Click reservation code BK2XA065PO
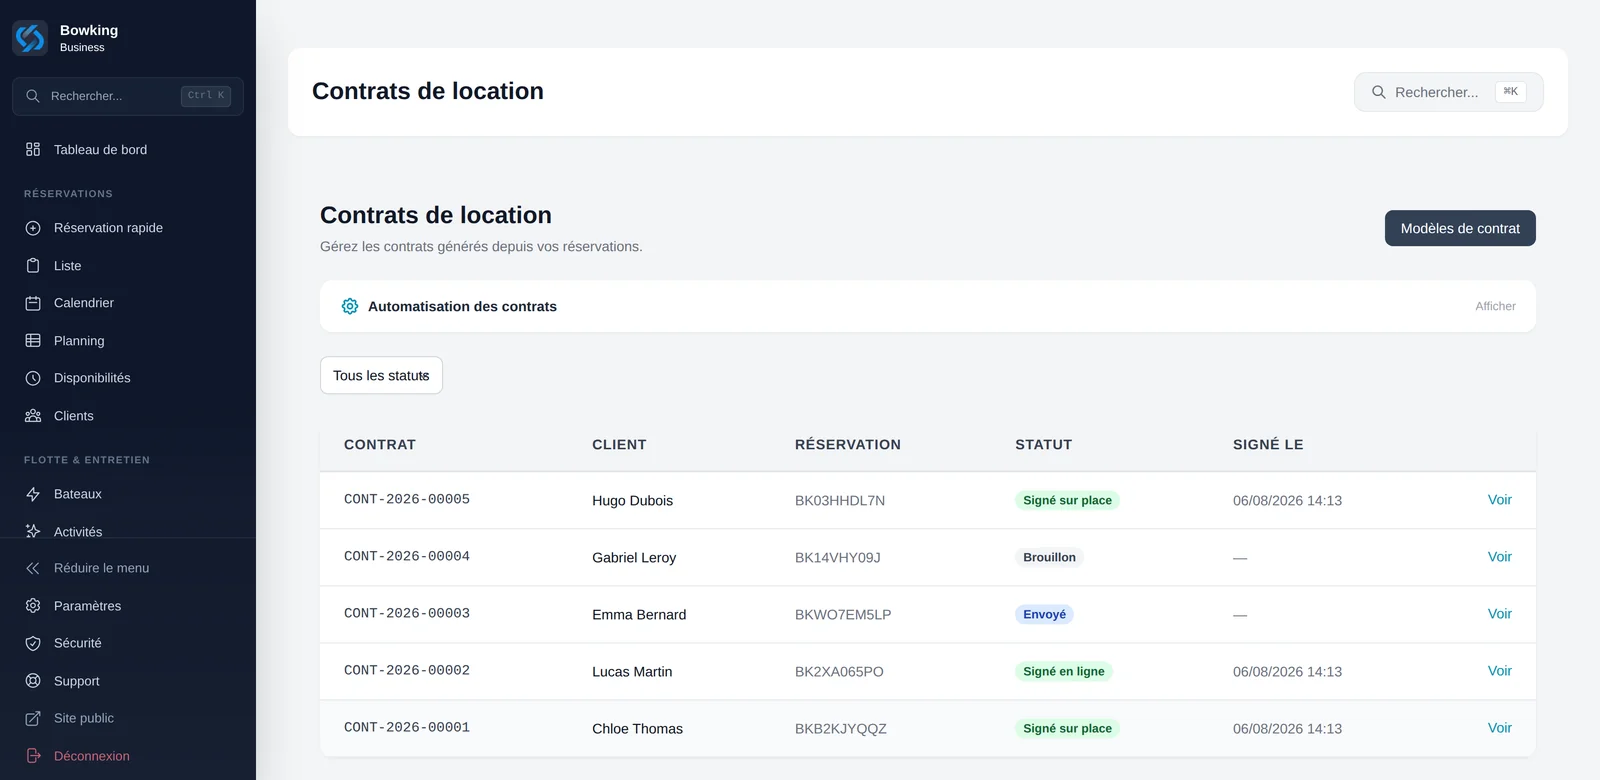This screenshot has width=1600, height=780. tap(839, 672)
